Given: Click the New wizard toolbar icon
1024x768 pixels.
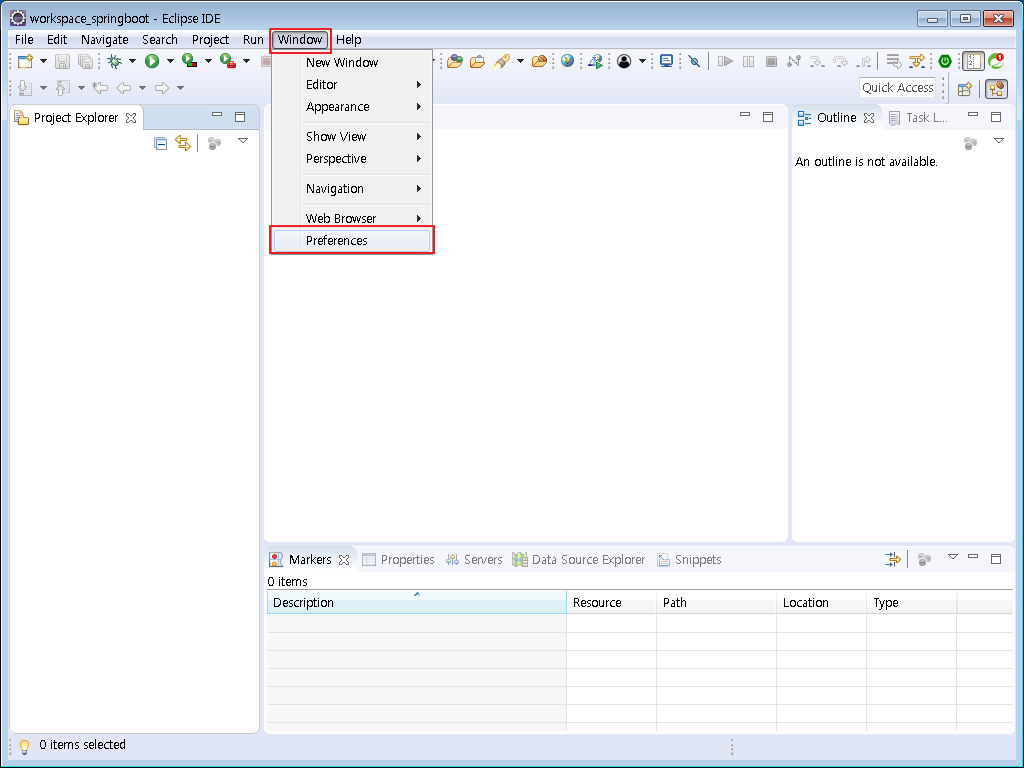Looking at the screenshot, I should click(25, 61).
